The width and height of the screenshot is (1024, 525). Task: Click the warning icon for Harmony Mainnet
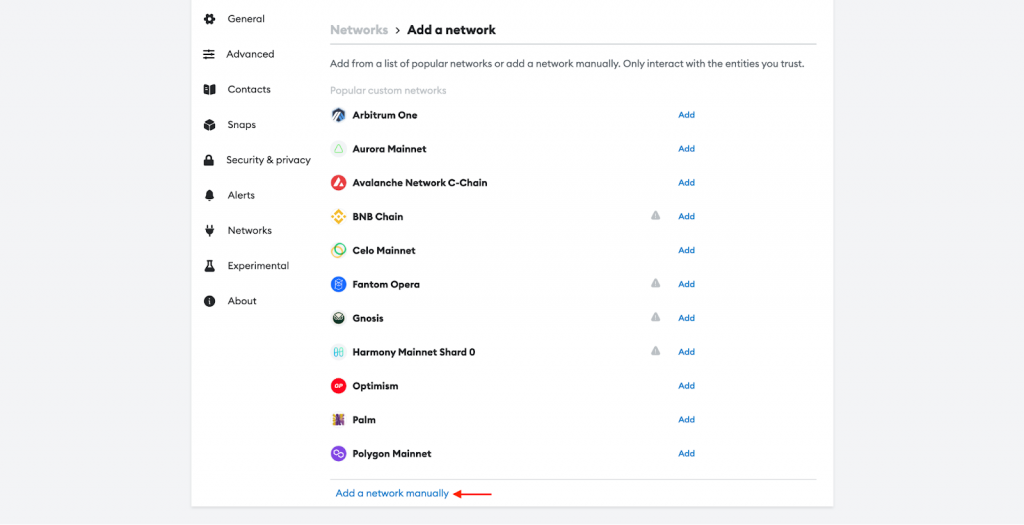656,351
